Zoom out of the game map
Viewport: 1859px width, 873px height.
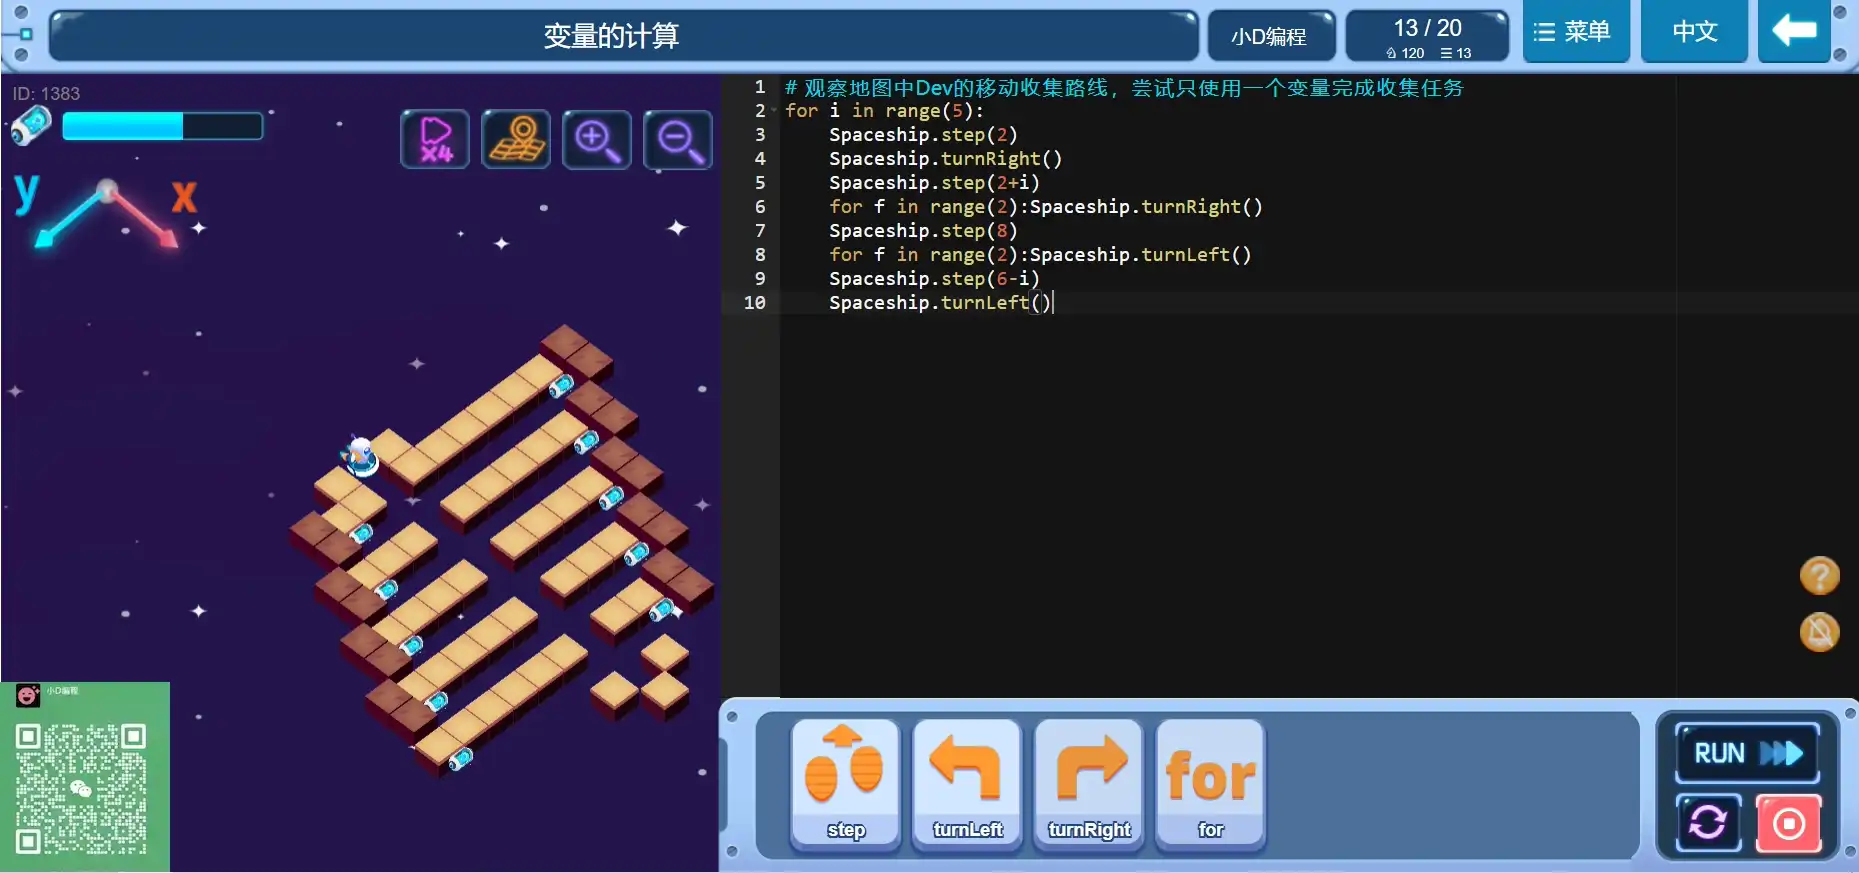678,139
